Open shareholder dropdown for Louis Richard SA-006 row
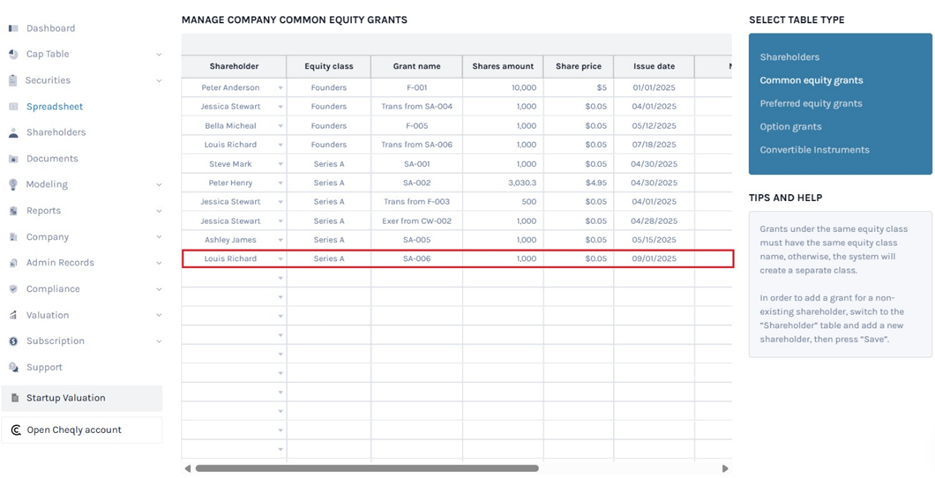The height and width of the screenshot is (478, 935). (280, 259)
